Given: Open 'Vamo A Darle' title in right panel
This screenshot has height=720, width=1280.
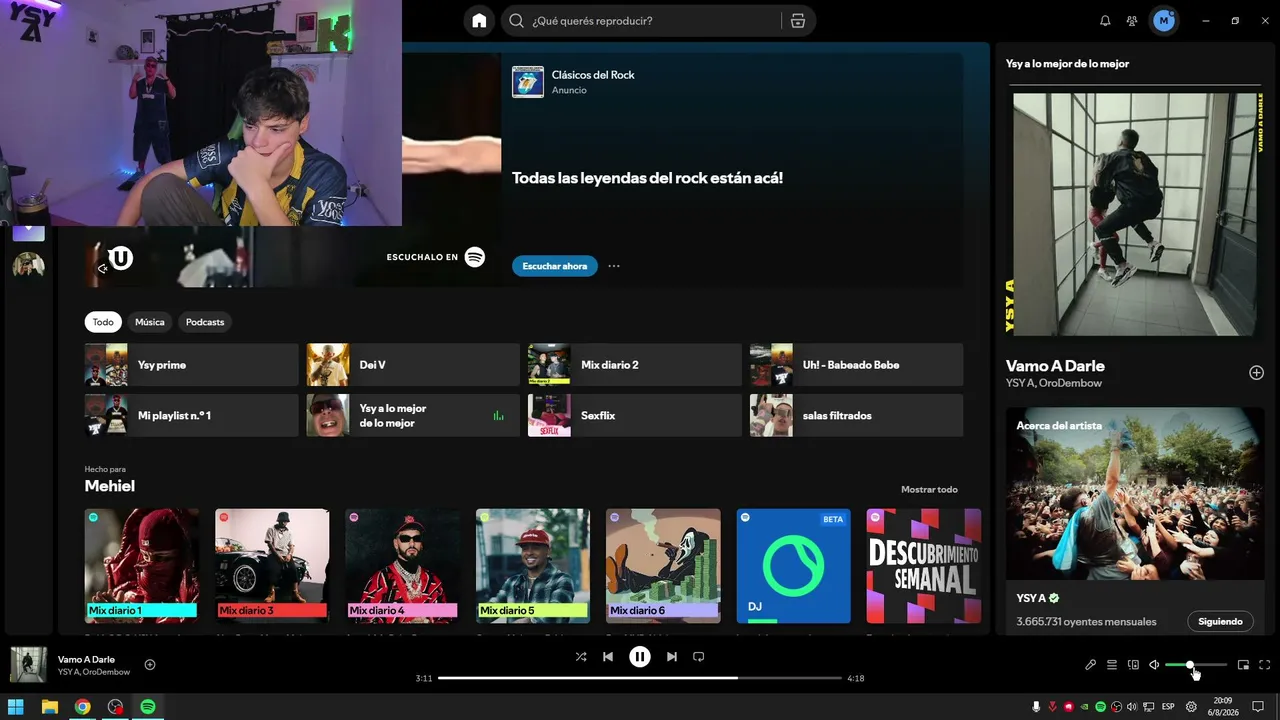Looking at the screenshot, I should [x=1055, y=366].
